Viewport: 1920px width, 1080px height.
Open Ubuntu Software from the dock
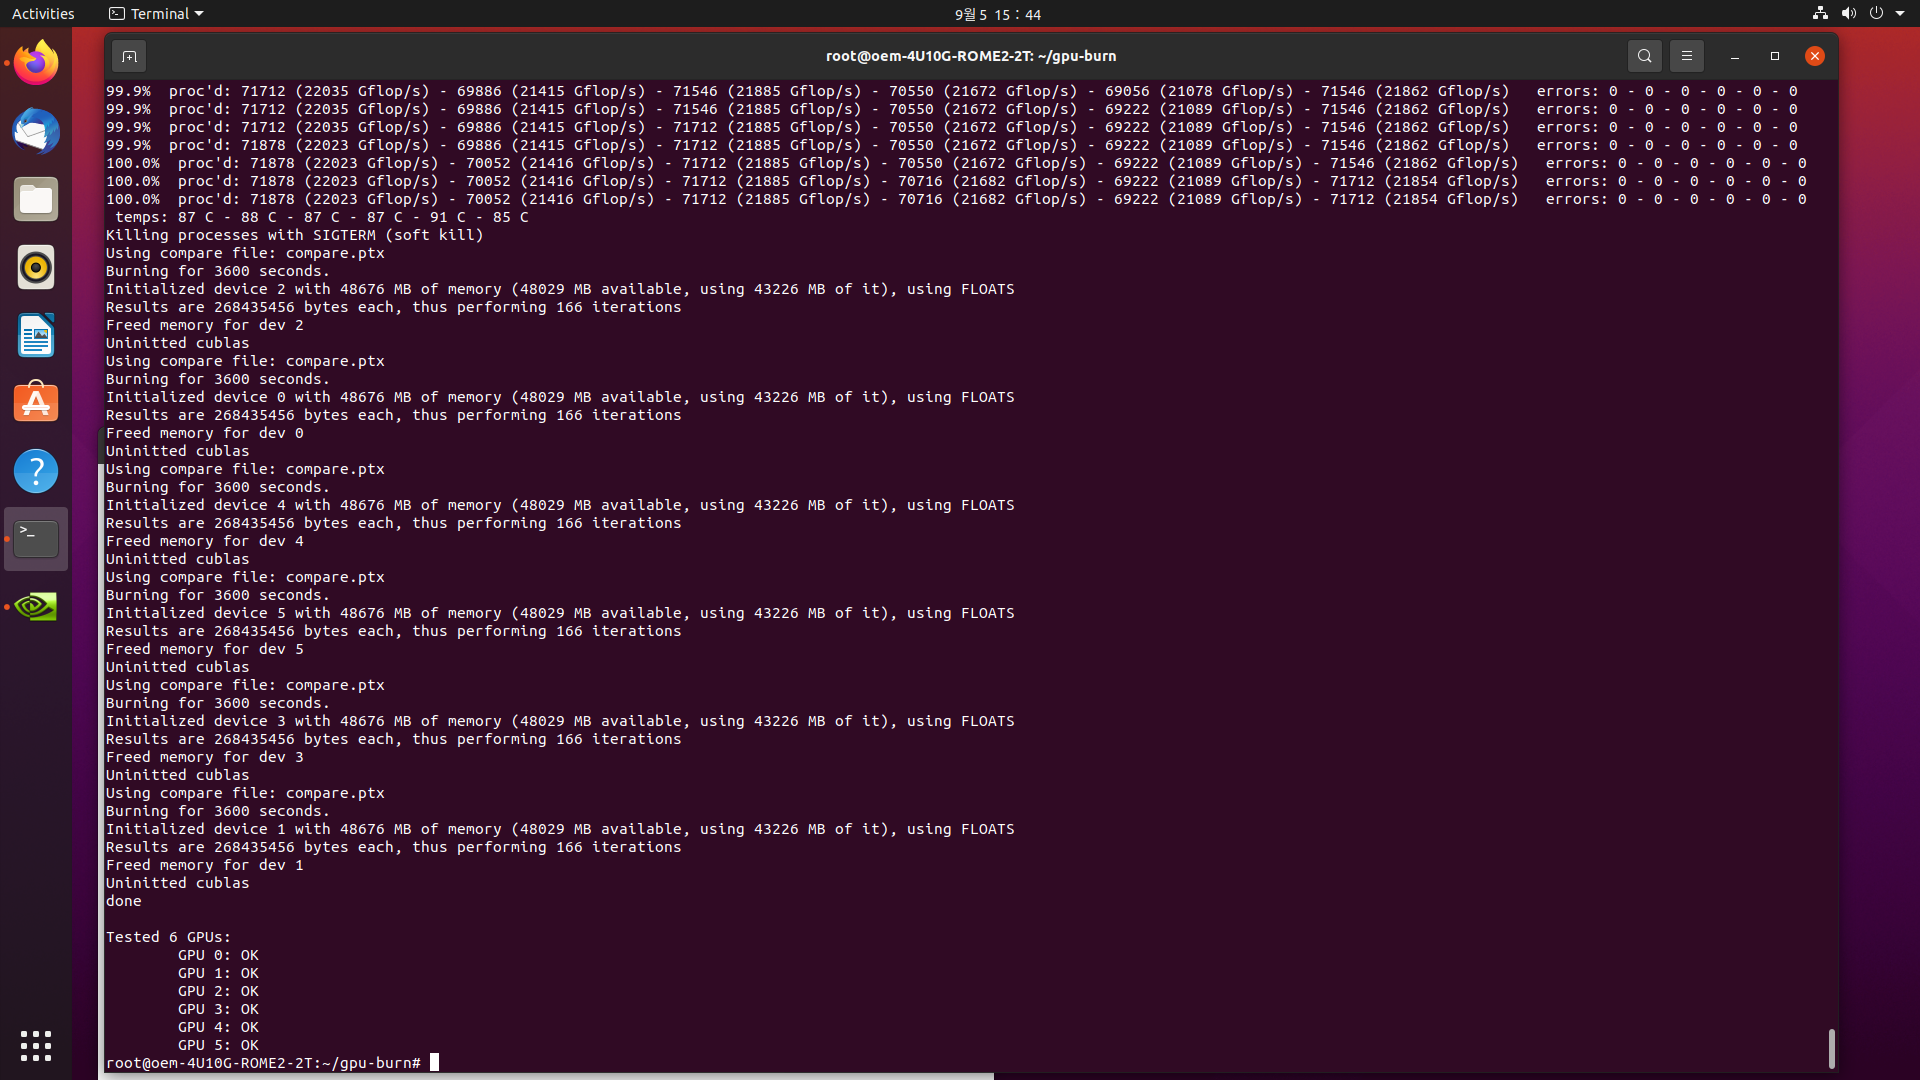[x=36, y=403]
